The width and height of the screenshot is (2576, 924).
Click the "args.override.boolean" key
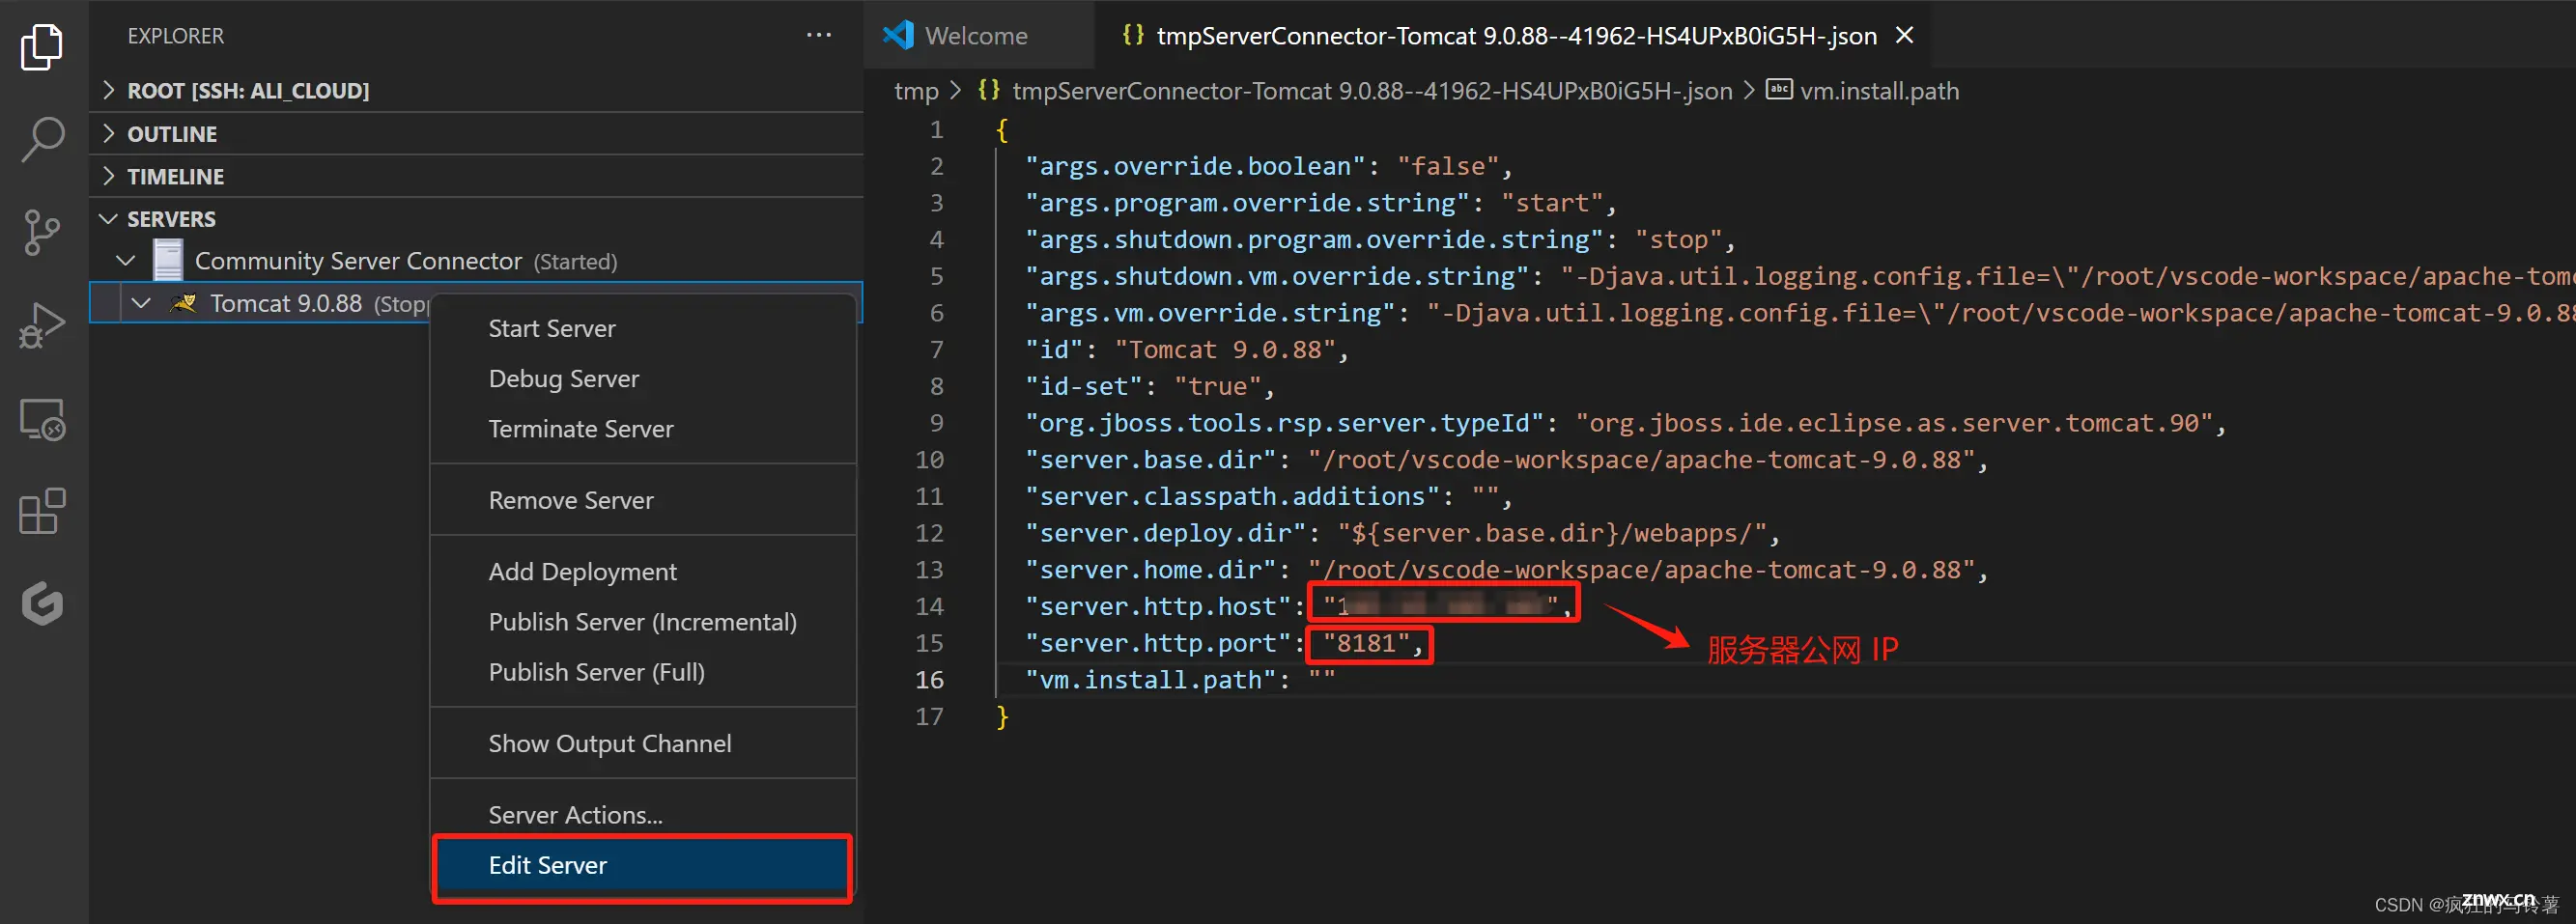1197,166
